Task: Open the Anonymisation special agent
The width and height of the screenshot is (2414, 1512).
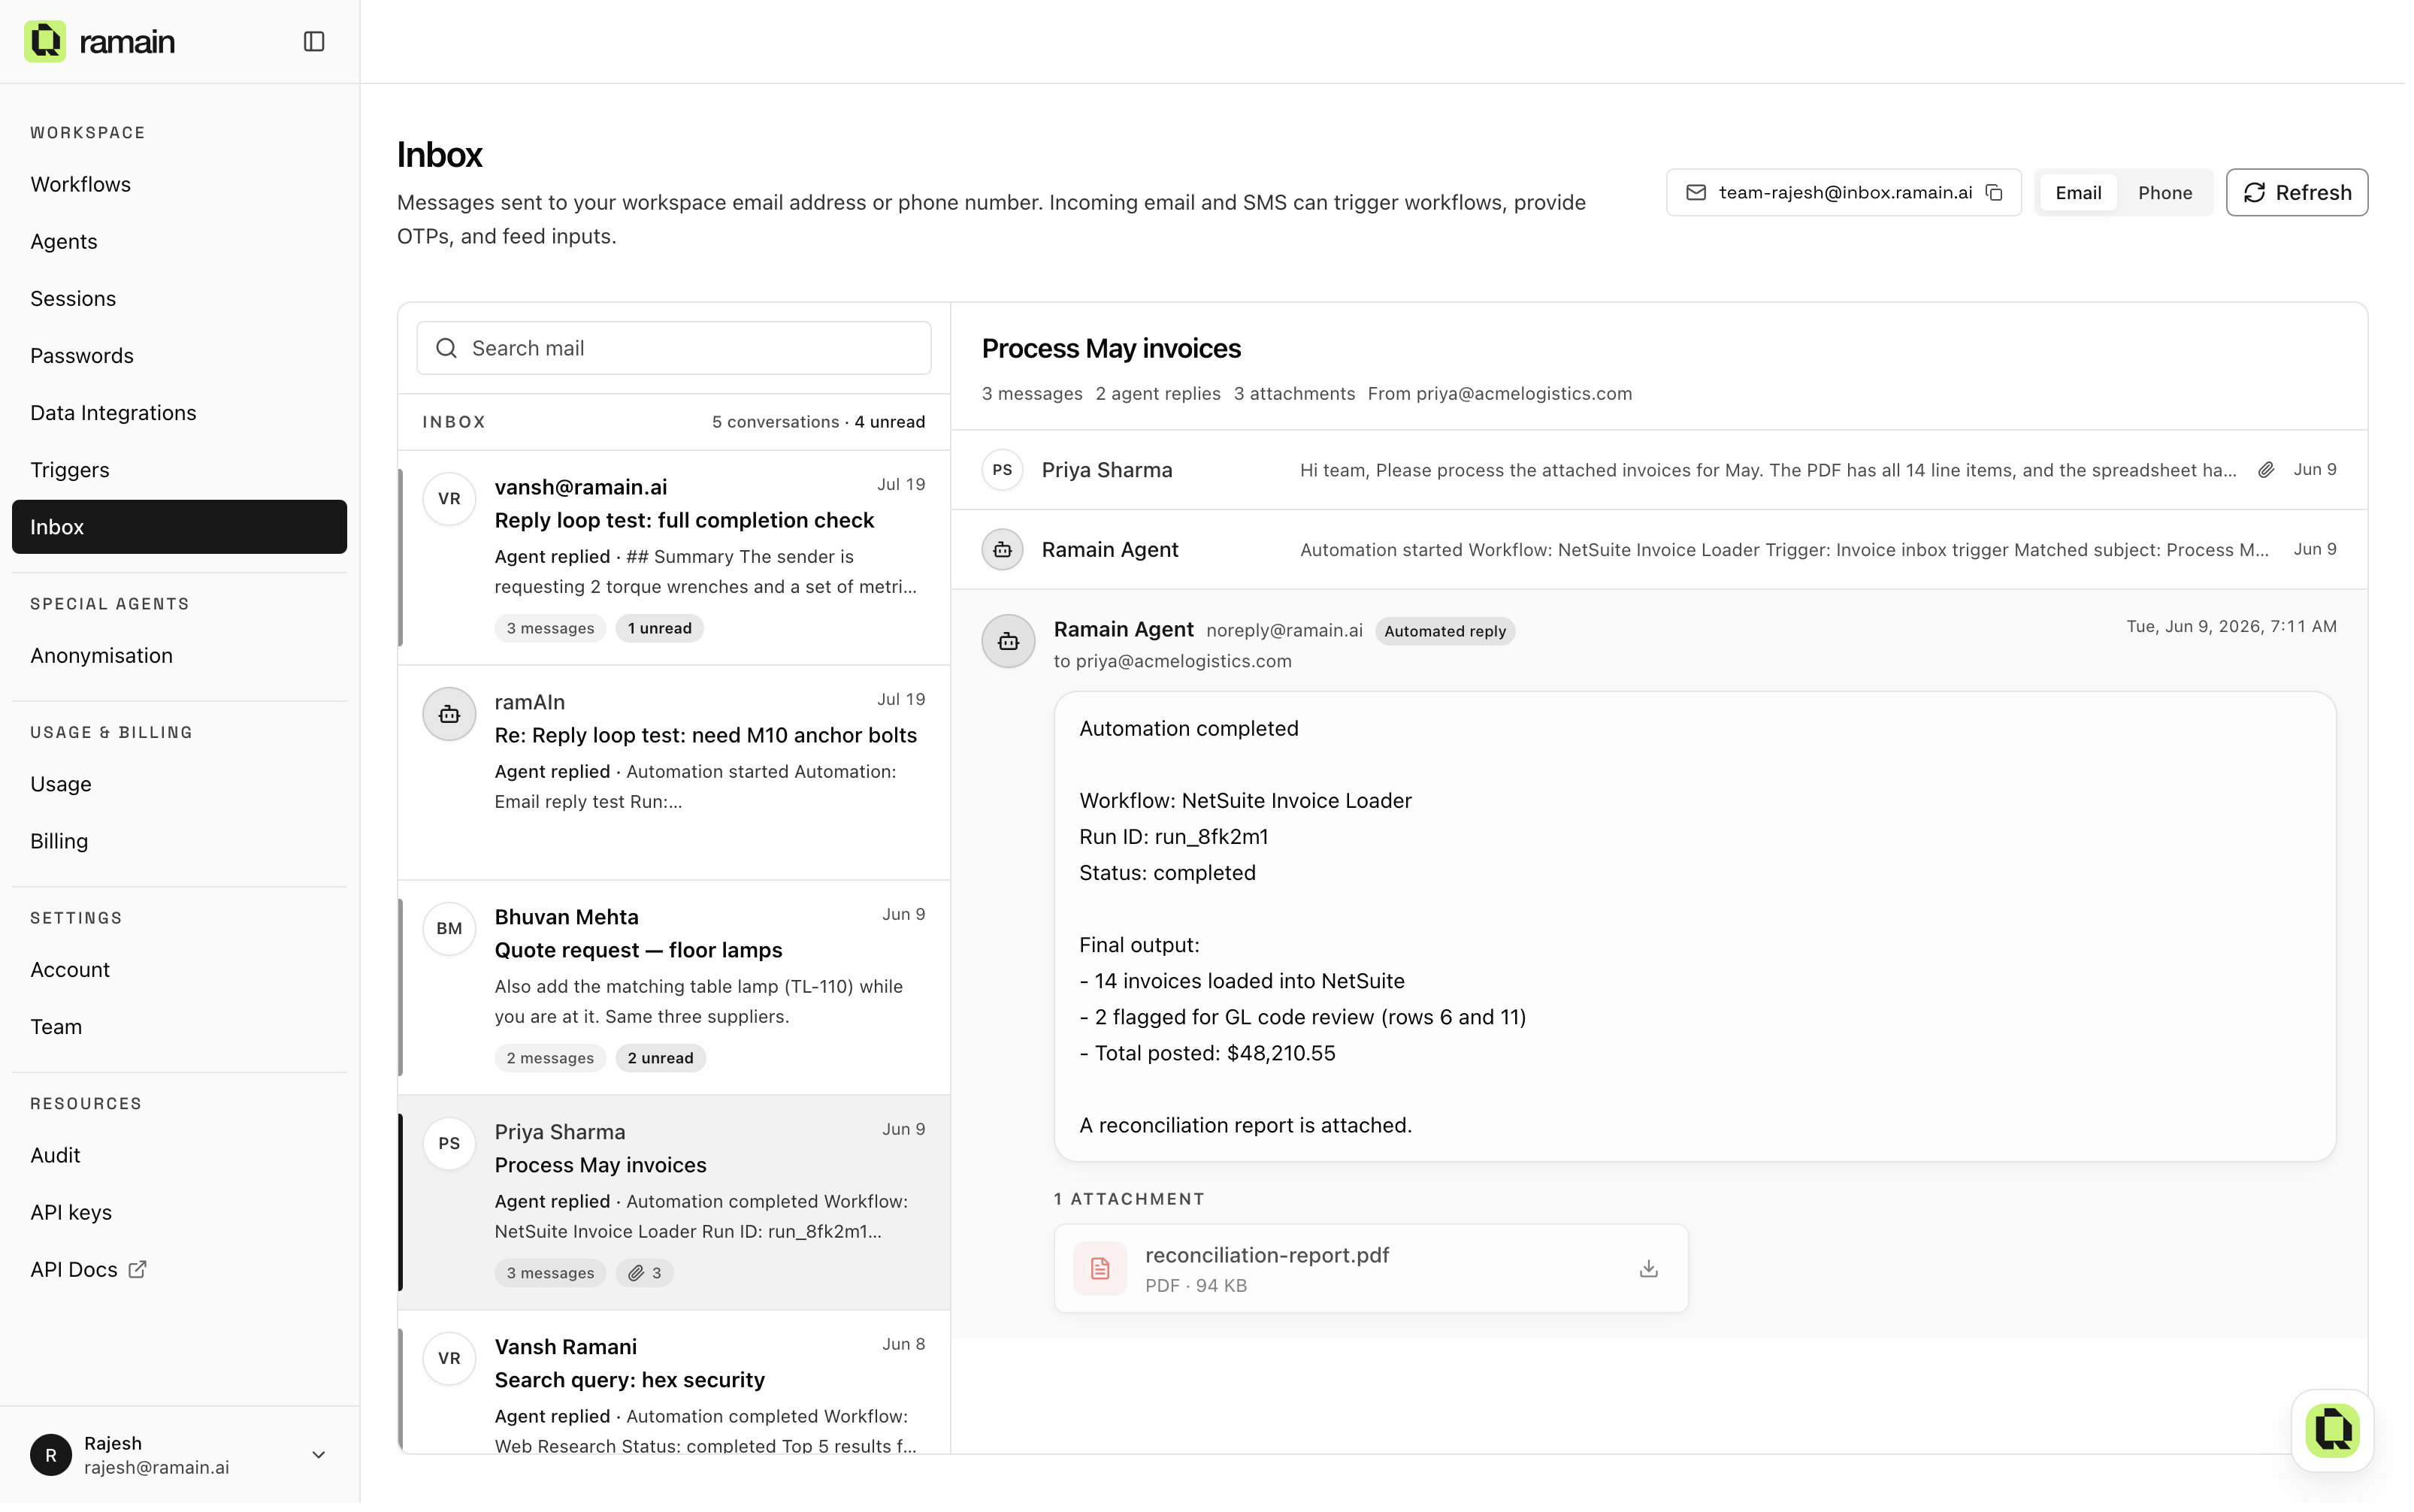Action: [180, 656]
